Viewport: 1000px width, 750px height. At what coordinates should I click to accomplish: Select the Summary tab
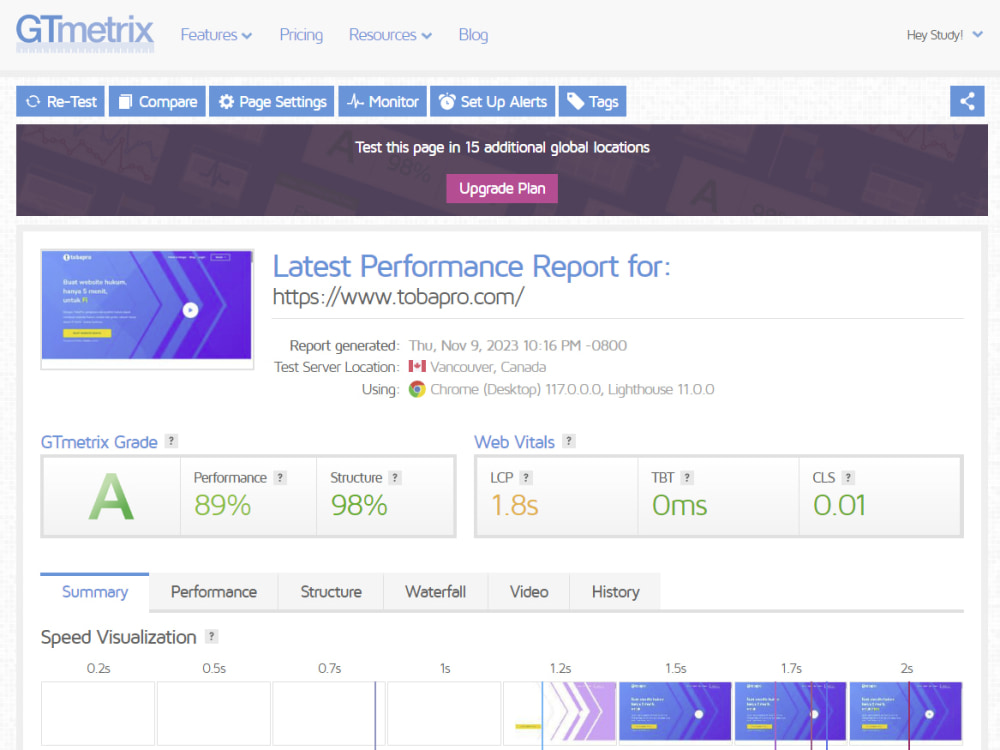94,592
